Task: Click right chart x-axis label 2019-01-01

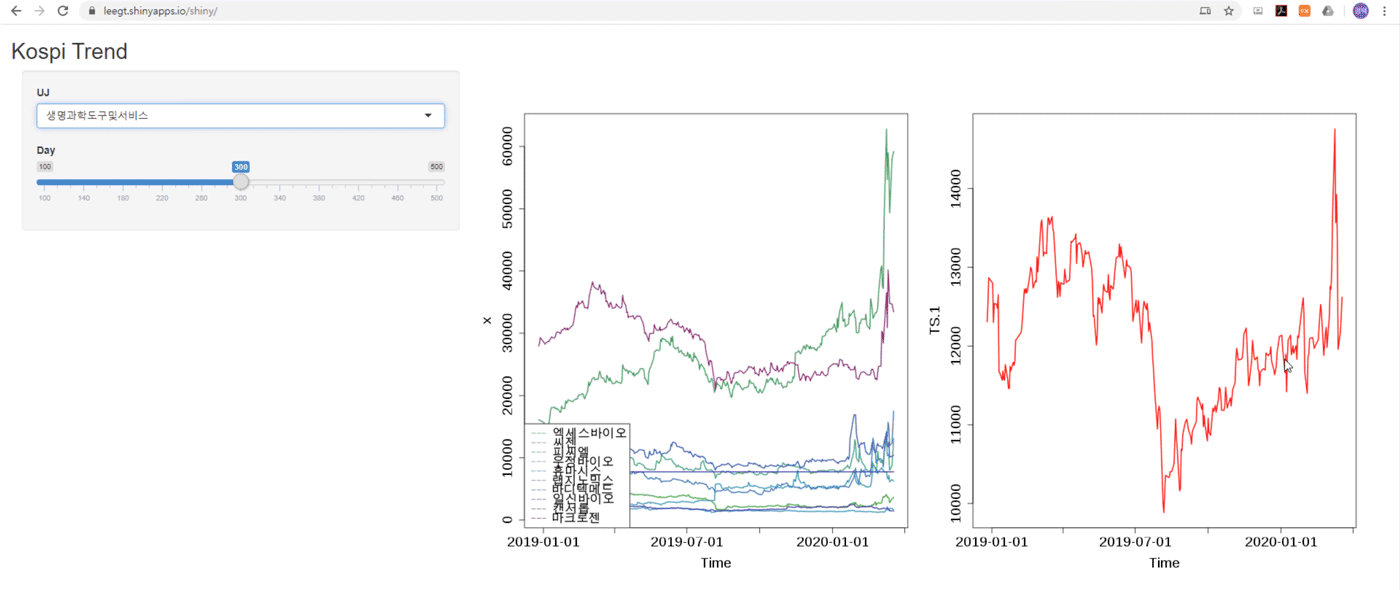Action: pos(992,542)
